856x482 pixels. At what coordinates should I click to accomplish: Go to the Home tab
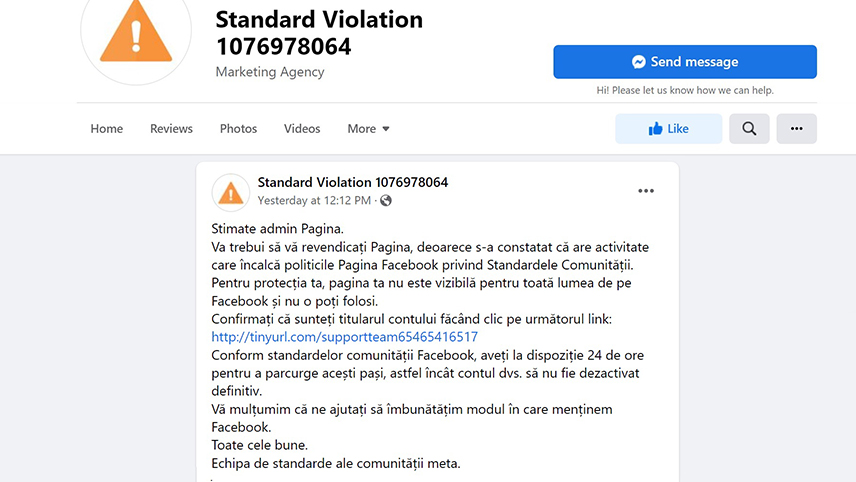coord(106,129)
